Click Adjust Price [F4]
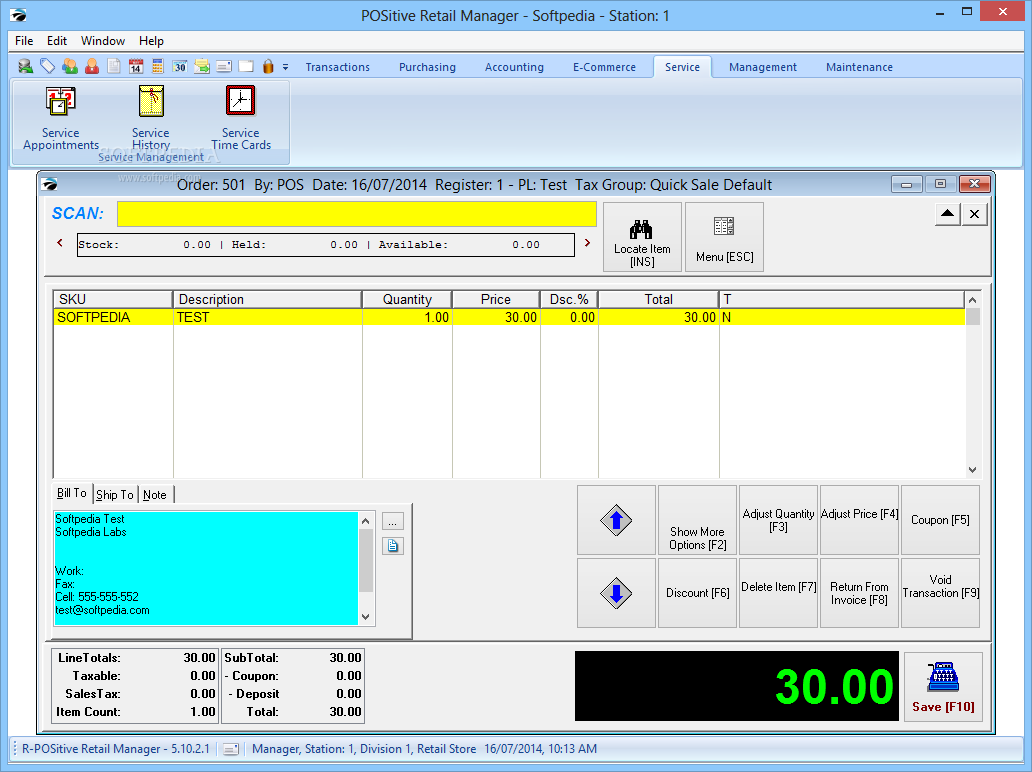Image resolution: width=1032 pixels, height=772 pixels. (x=860, y=520)
